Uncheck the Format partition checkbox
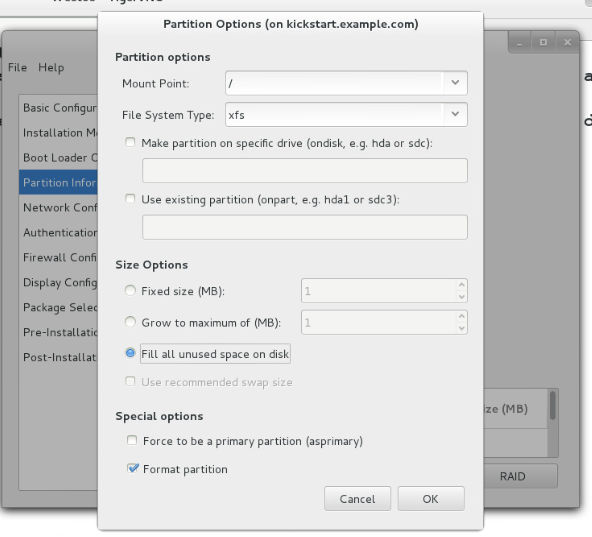 [x=132, y=469]
